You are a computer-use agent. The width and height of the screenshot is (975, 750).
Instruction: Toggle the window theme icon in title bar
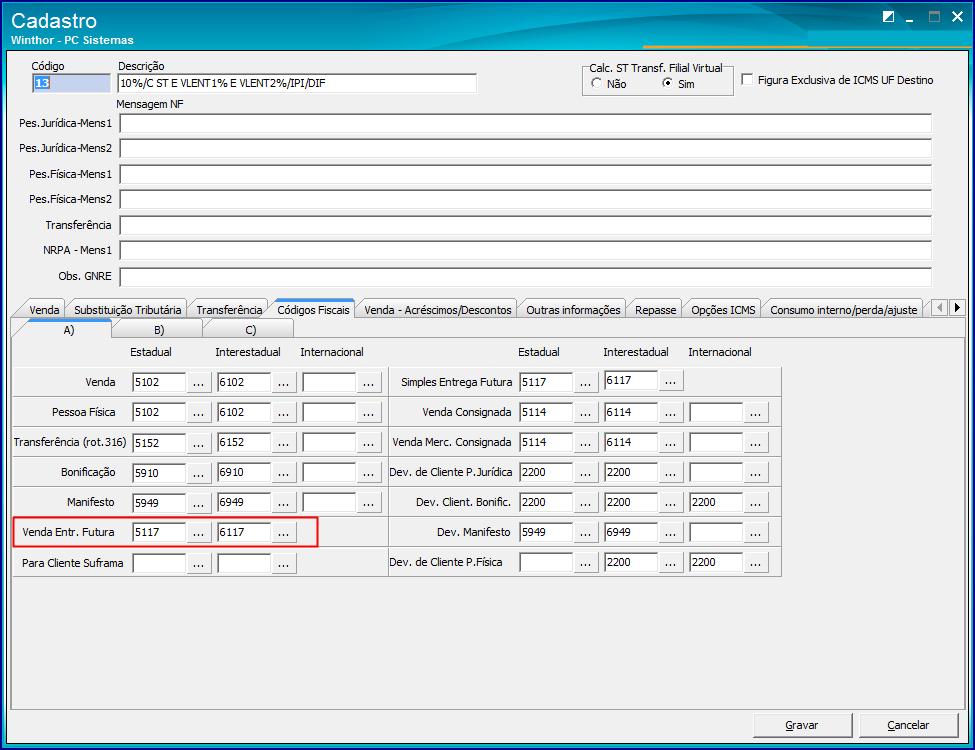(x=889, y=17)
